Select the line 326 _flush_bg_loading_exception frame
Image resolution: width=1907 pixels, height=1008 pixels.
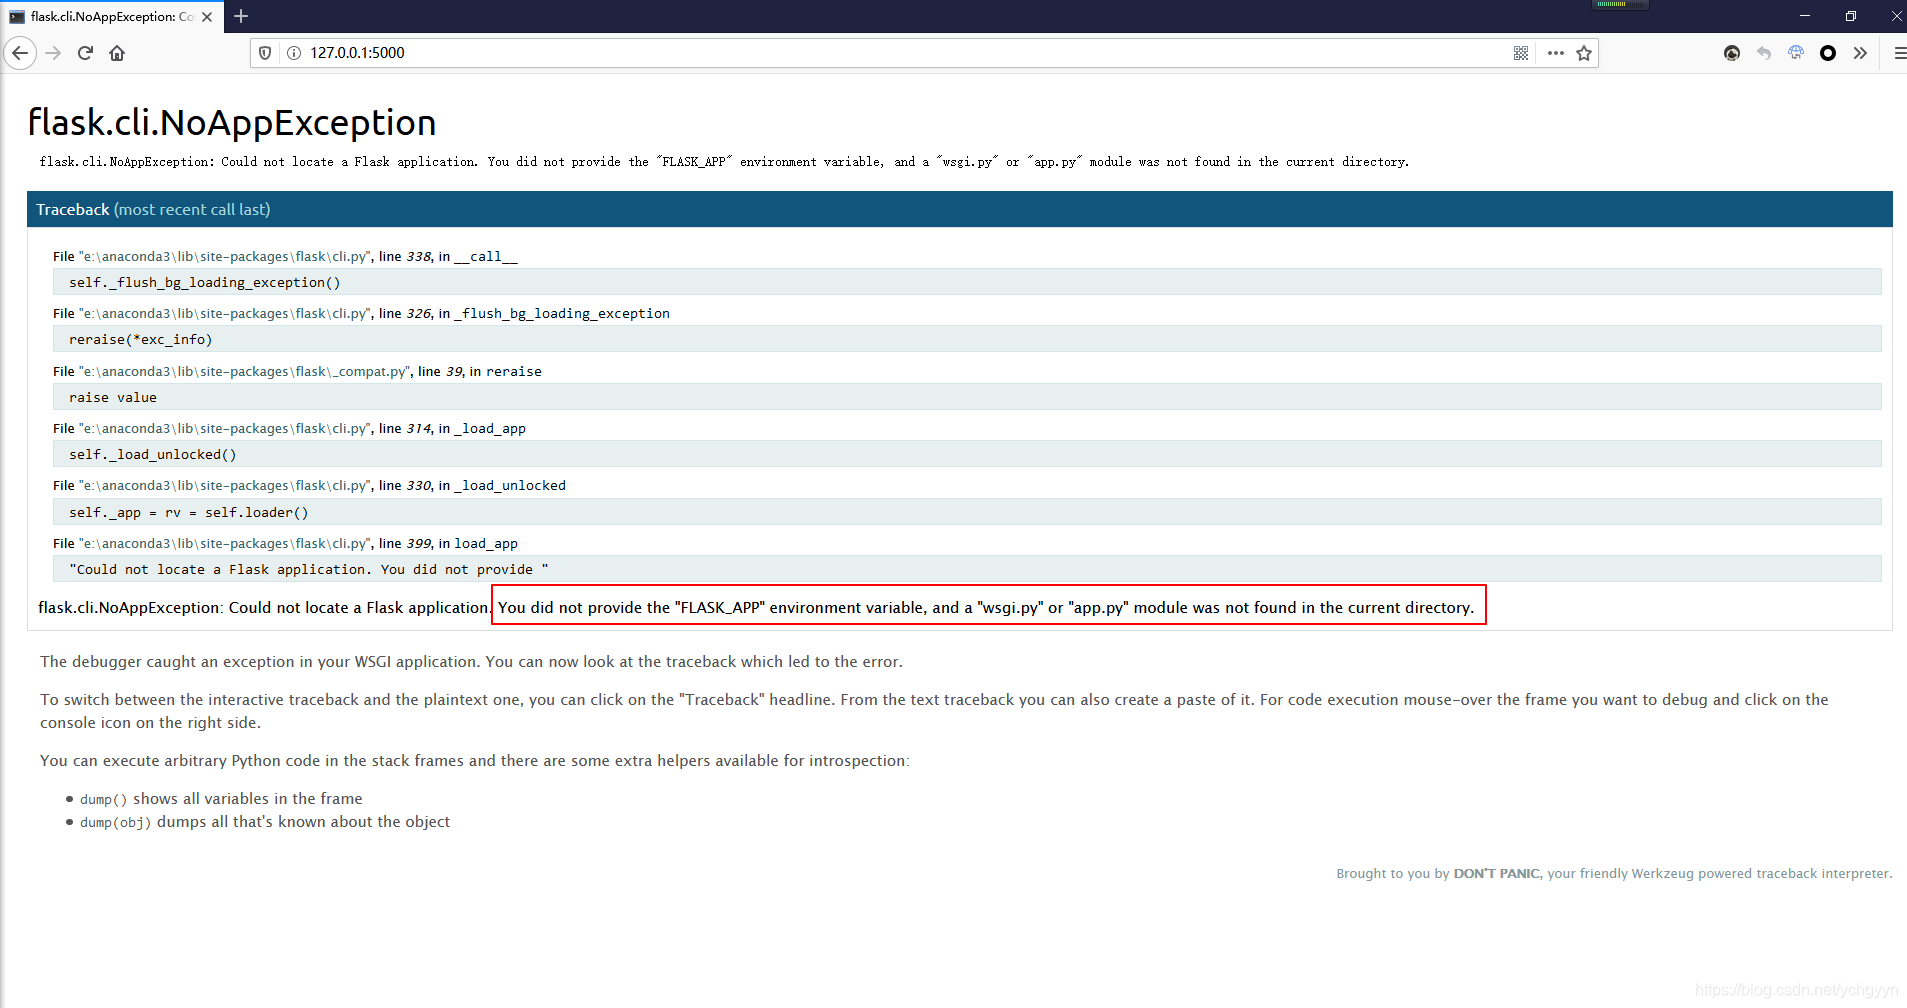[x=361, y=313]
